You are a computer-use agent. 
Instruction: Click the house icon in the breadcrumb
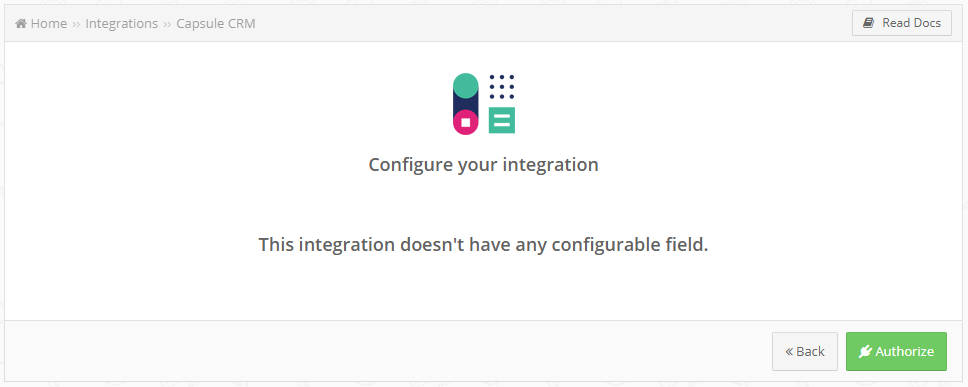click(x=21, y=23)
